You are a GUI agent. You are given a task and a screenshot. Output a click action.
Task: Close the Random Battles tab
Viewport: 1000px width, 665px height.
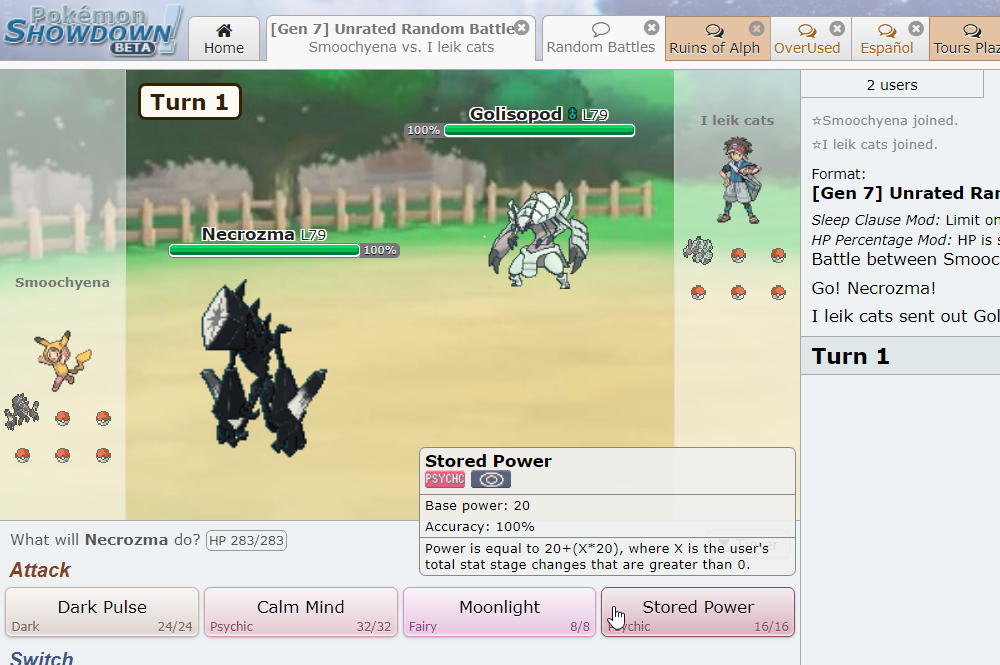click(651, 27)
